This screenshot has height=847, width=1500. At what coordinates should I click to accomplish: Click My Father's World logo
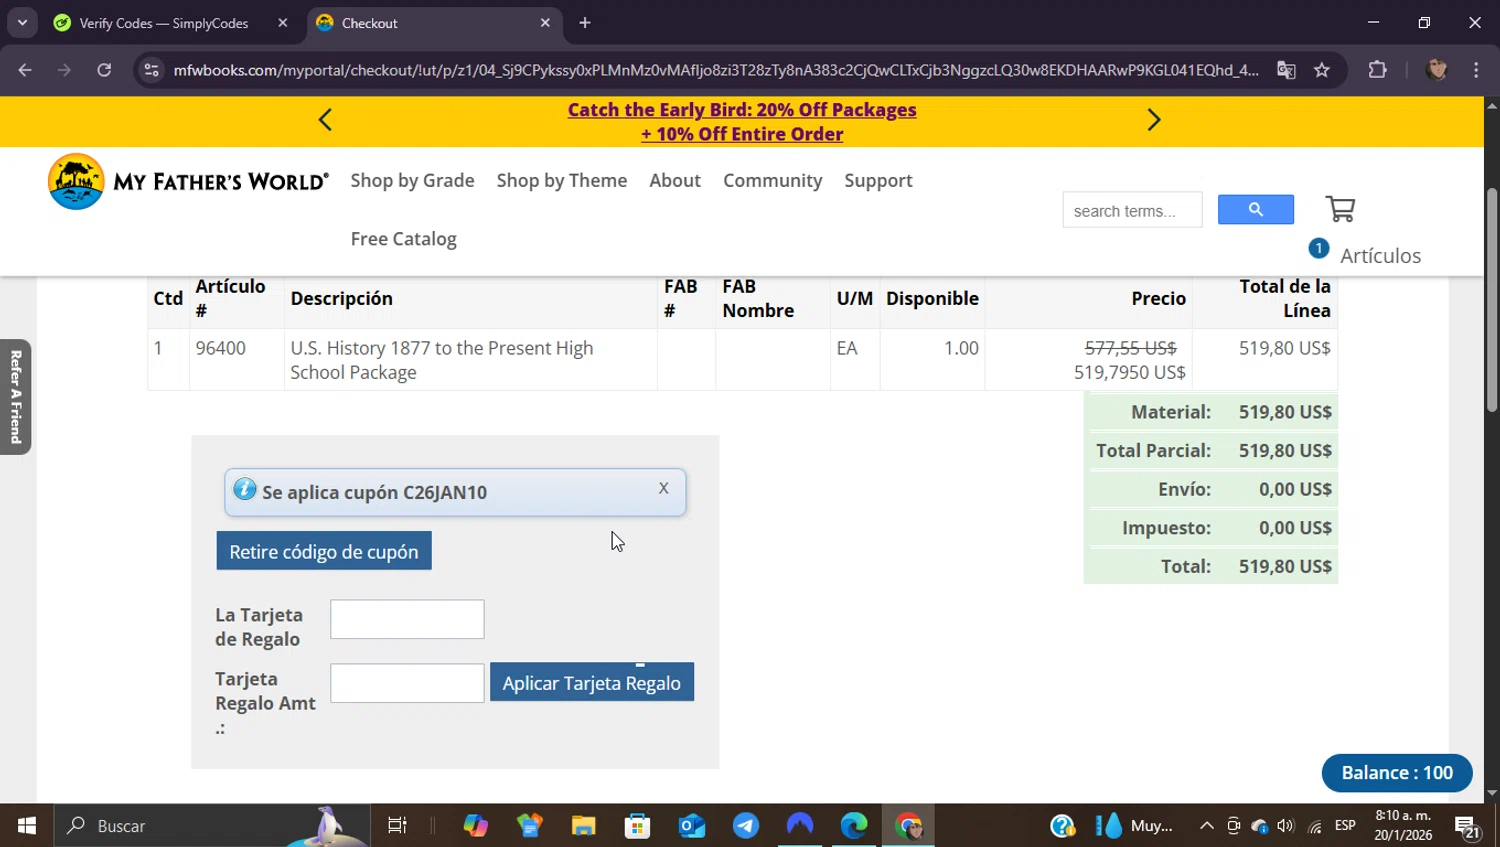188,181
